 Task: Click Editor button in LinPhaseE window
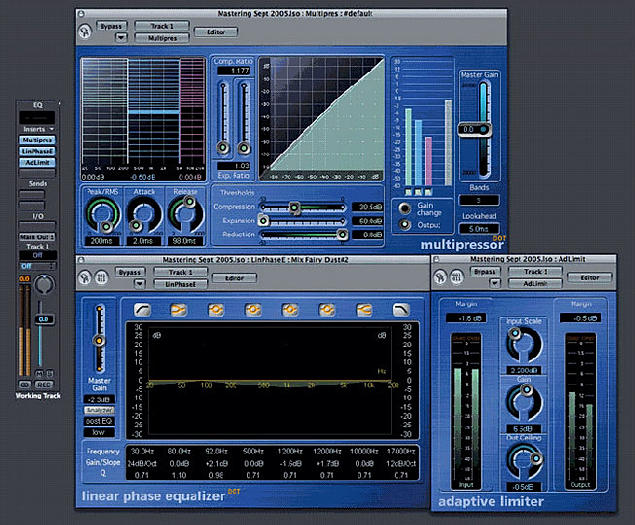click(x=234, y=278)
